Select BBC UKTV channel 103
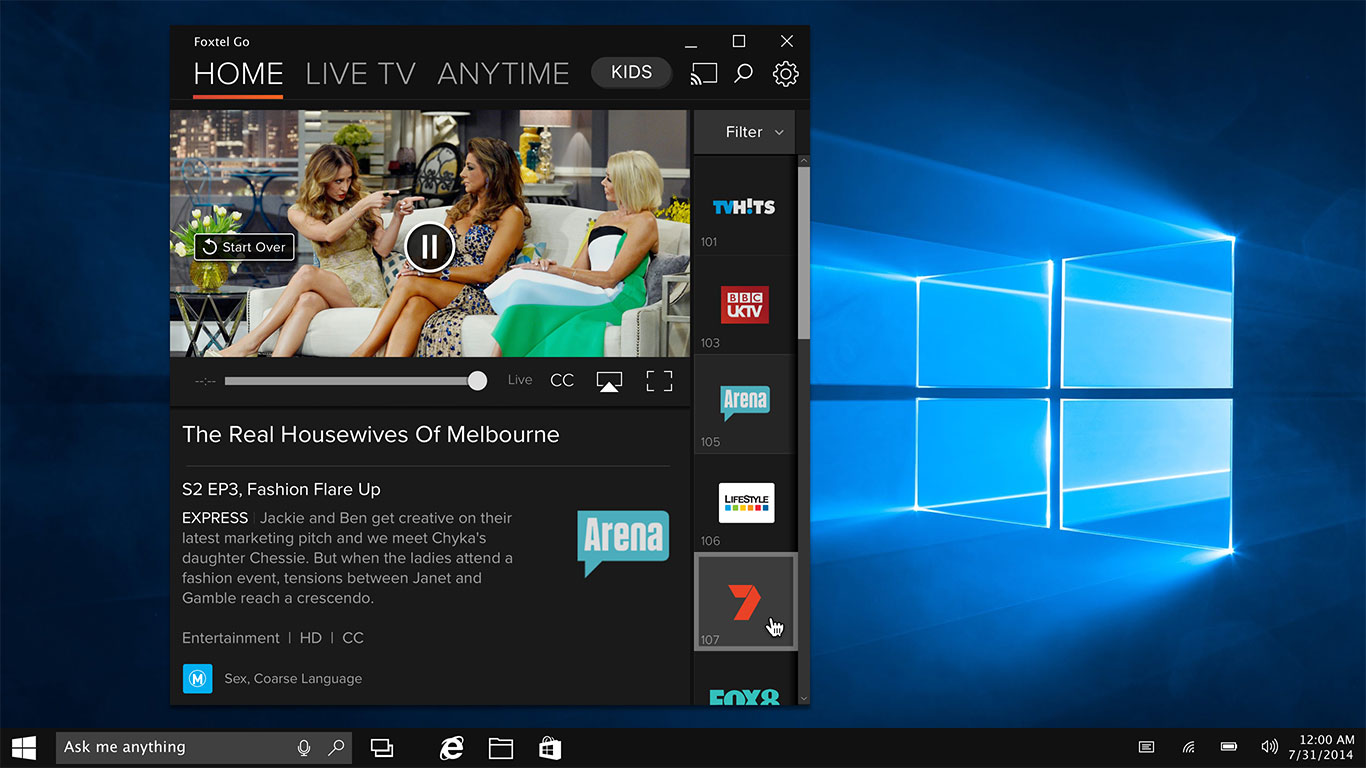1366x768 pixels. click(x=744, y=304)
